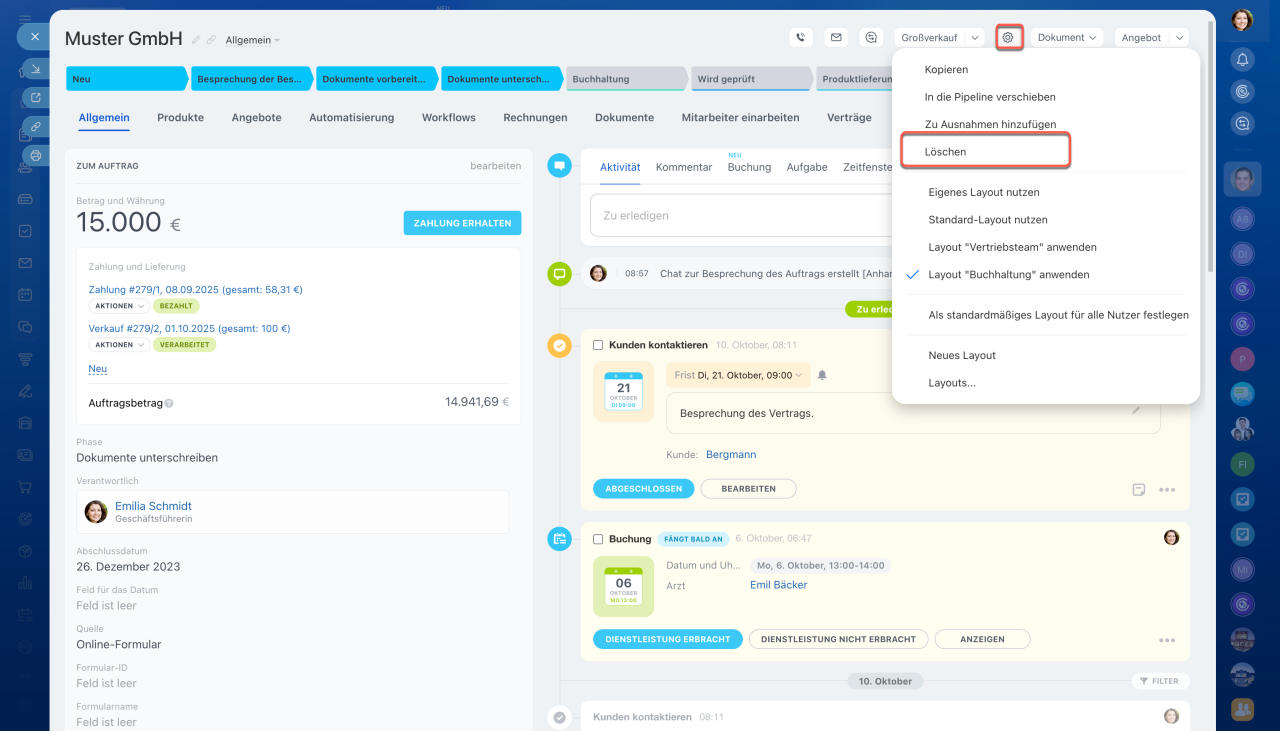Click the email envelope icon in header
Image resolution: width=1280 pixels, height=731 pixels.
[836, 38]
